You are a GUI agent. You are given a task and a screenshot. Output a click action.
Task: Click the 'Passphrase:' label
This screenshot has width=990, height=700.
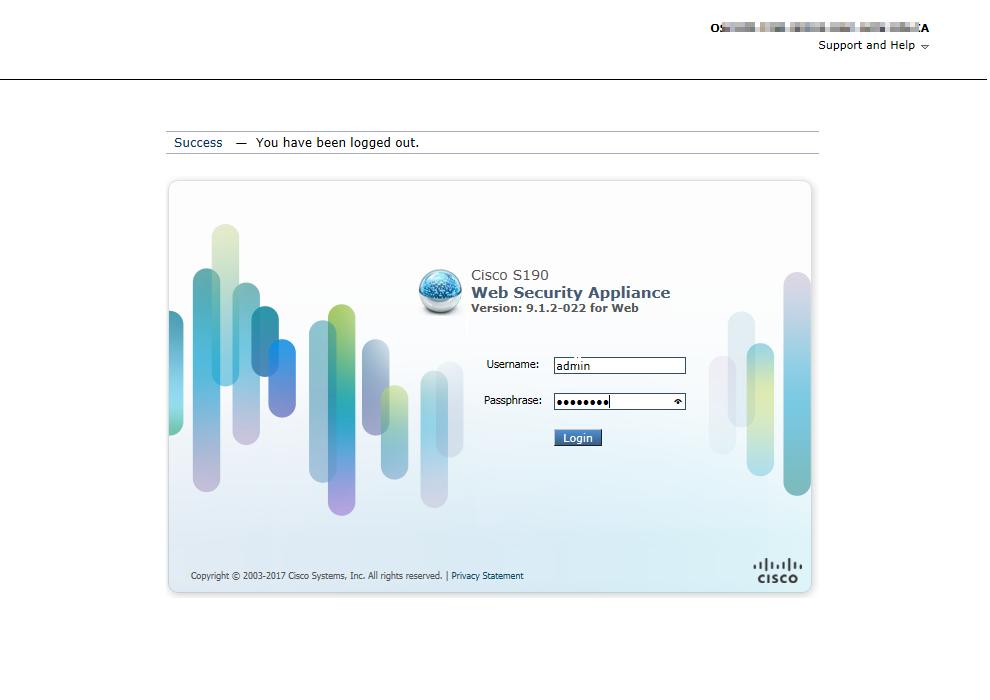pos(513,400)
